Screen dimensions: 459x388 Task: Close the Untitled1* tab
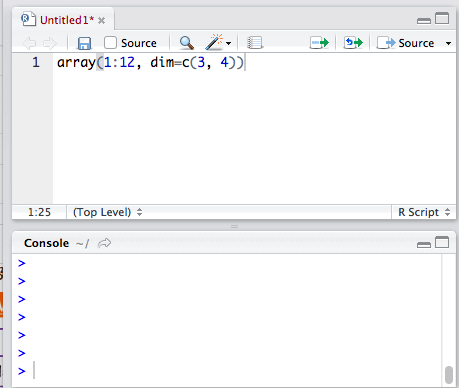(x=102, y=21)
